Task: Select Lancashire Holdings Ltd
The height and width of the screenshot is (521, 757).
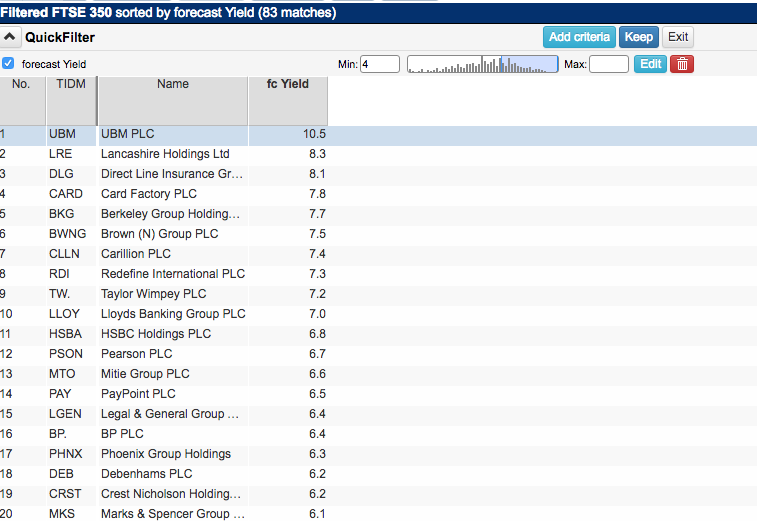Action: pos(165,154)
